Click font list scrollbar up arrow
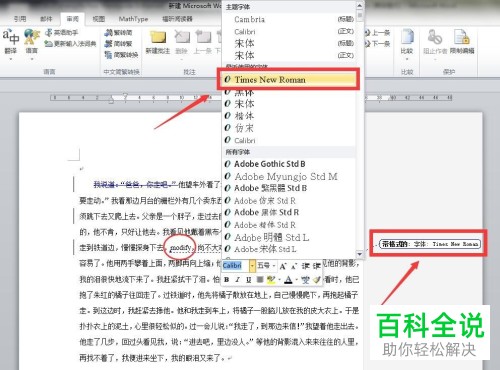Image resolution: width=500 pixels, height=370 pixels. (x=359, y=6)
